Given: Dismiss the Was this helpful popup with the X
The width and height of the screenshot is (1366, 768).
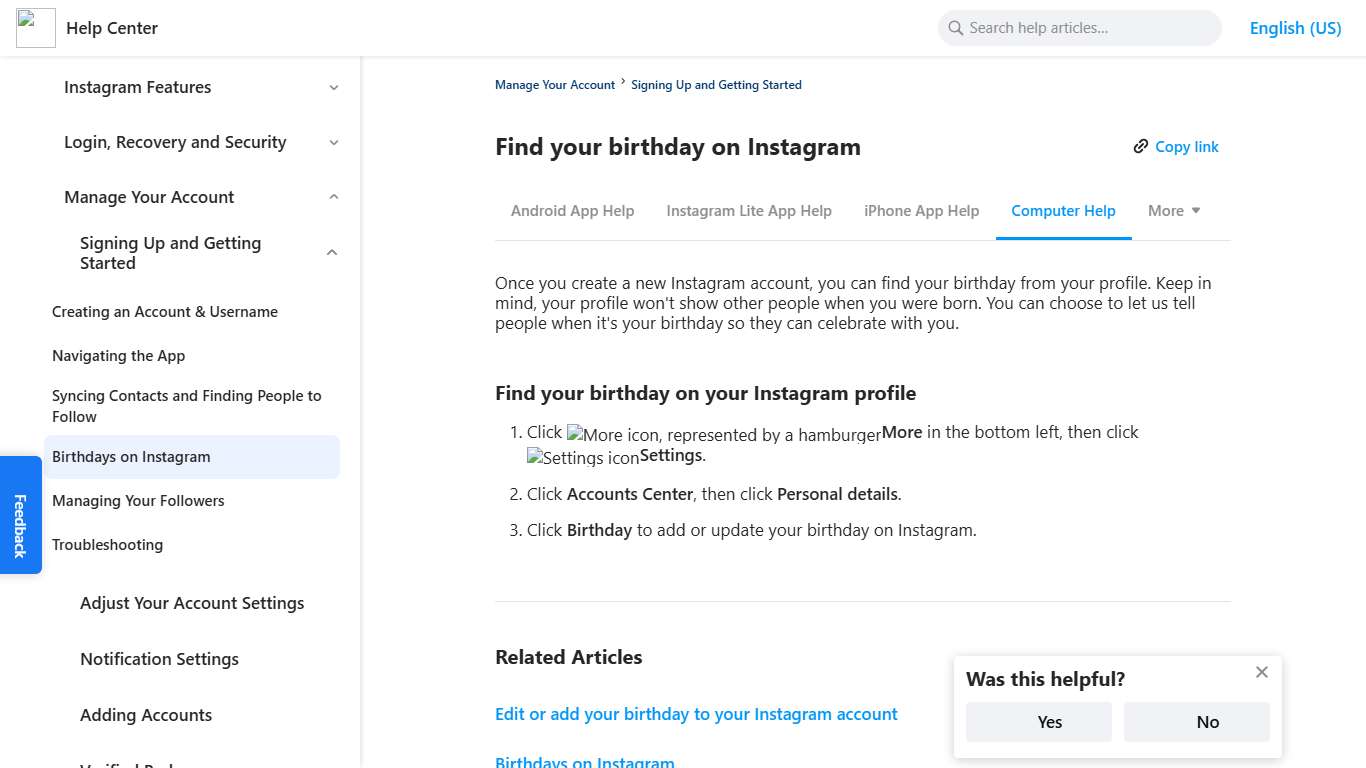Looking at the screenshot, I should coord(1261,672).
